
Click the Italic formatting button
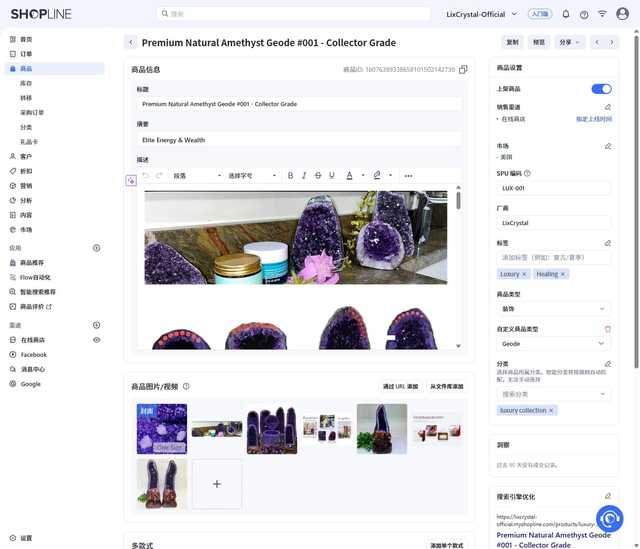(x=304, y=176)
